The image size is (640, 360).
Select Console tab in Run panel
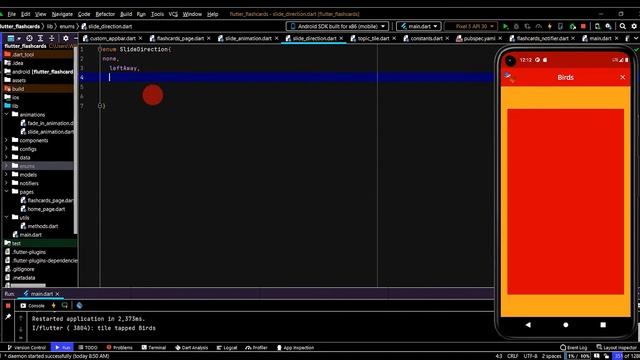32,305
